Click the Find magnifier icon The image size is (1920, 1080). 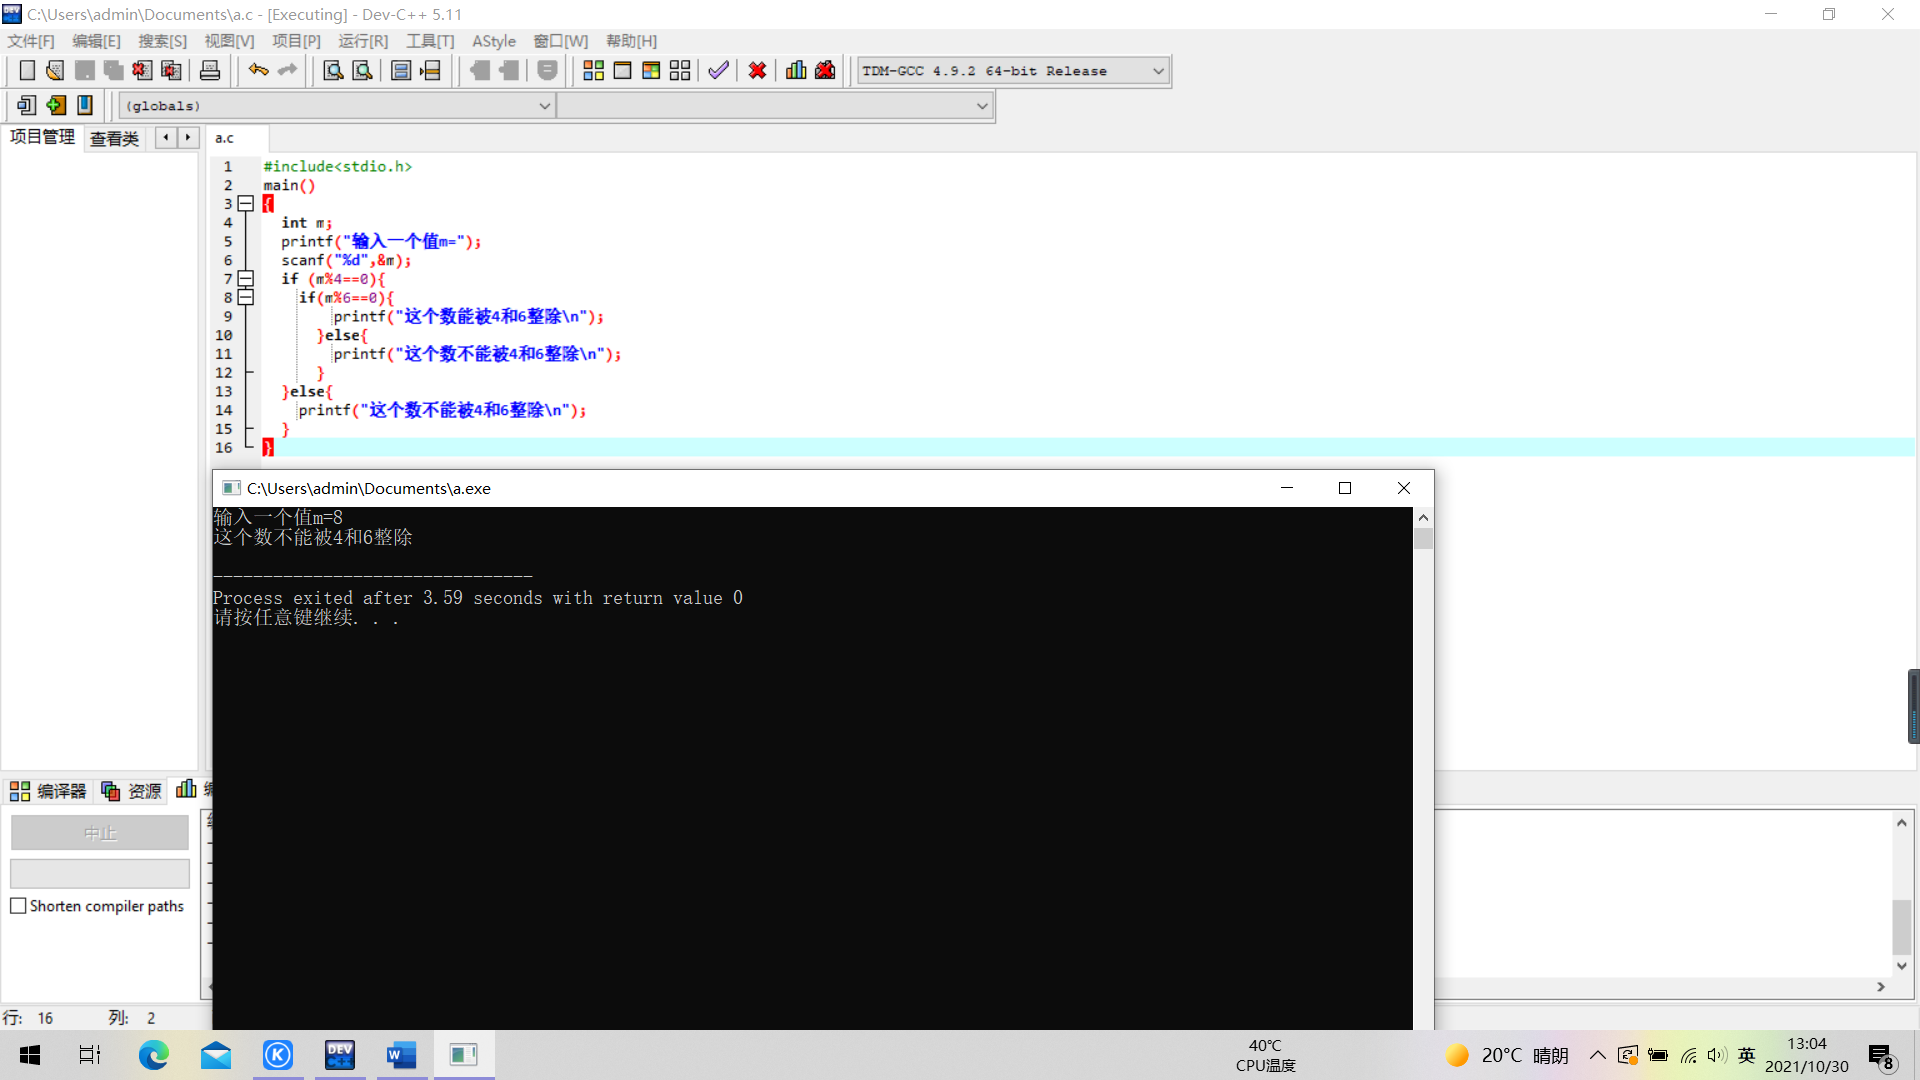333,71
